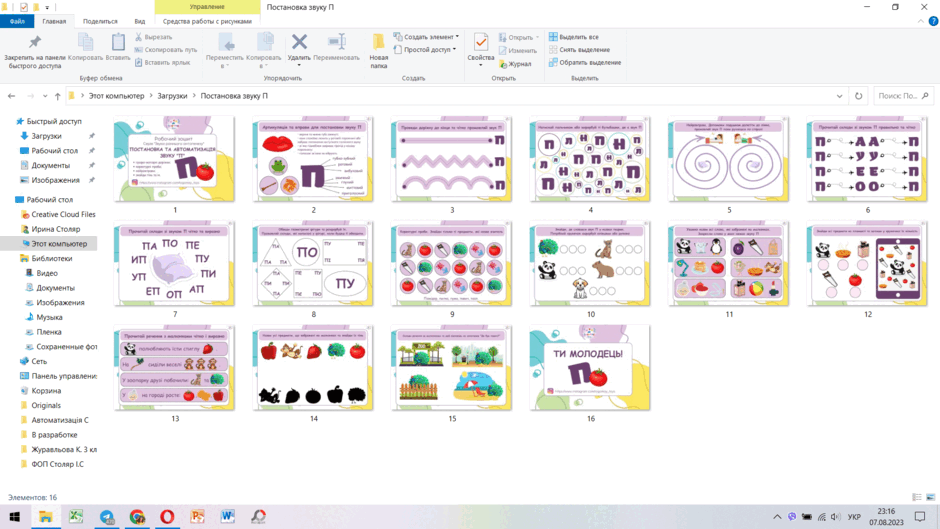
Task: Select image thumbnail 8
Action: (313, 263)
